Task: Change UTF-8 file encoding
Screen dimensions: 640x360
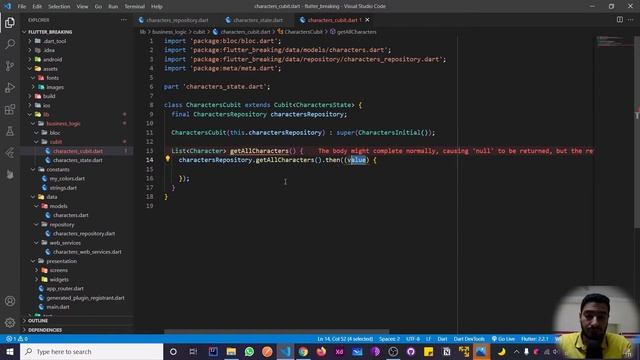Action: click(413, 339)
